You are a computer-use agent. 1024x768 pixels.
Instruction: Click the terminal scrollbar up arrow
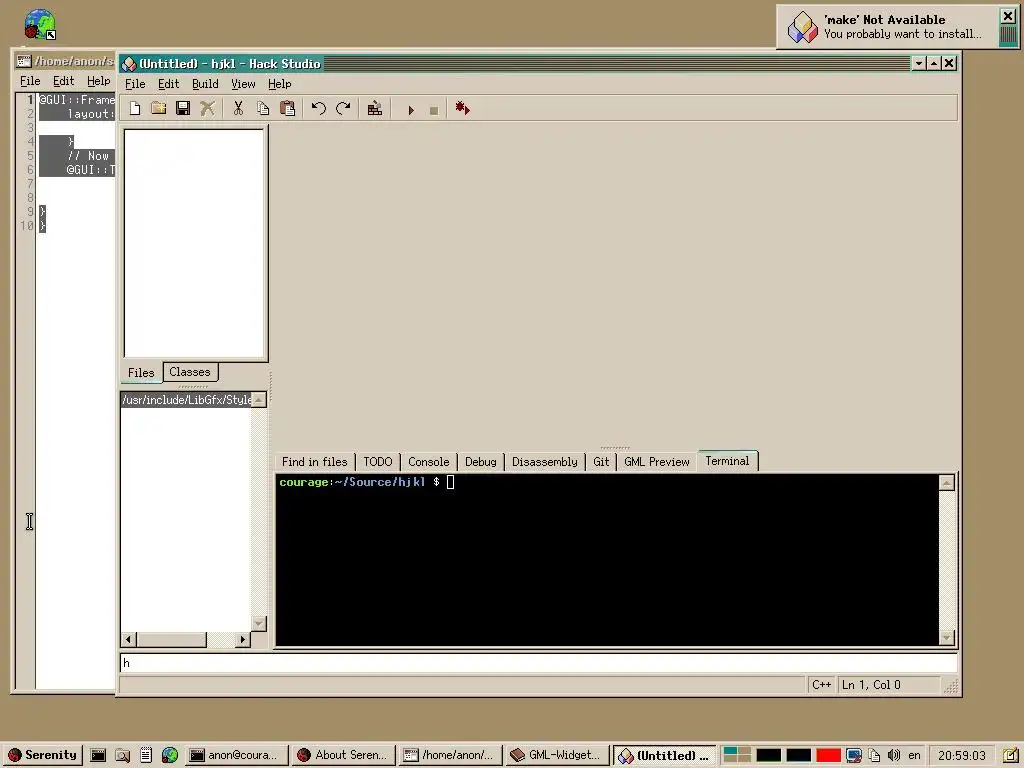click(947, 483)
